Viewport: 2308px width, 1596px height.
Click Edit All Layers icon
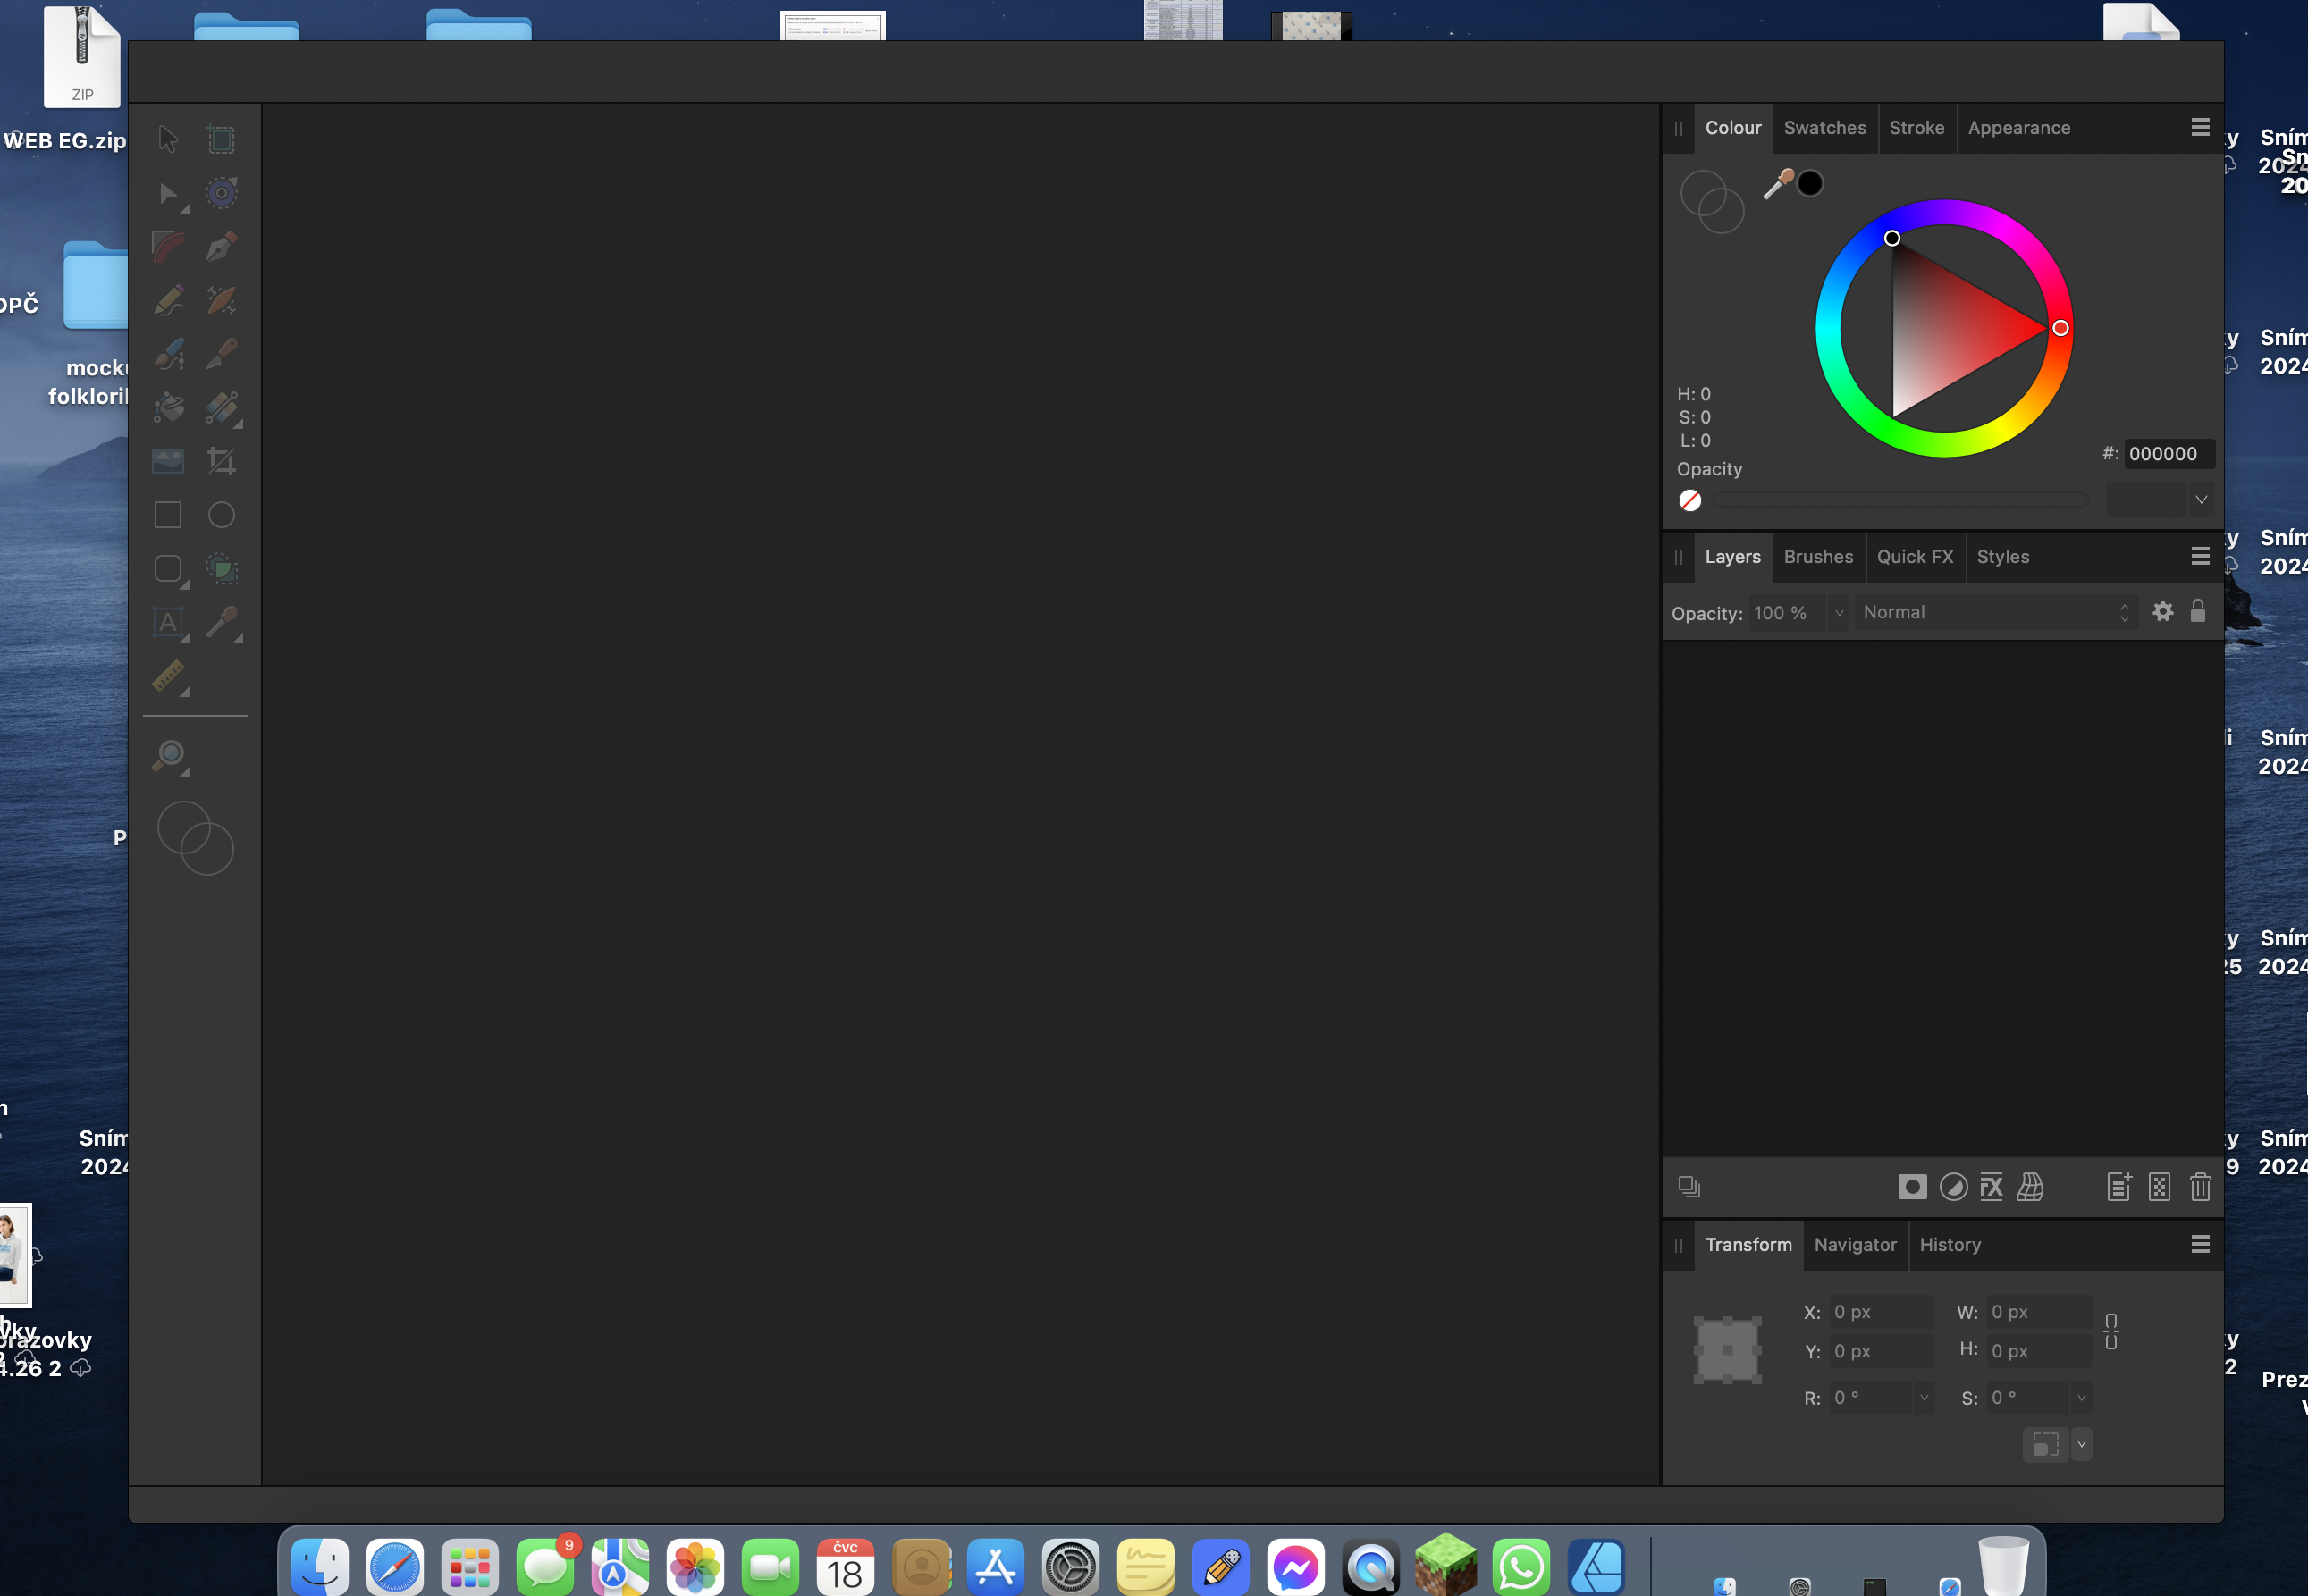tap(1689, 1187)
